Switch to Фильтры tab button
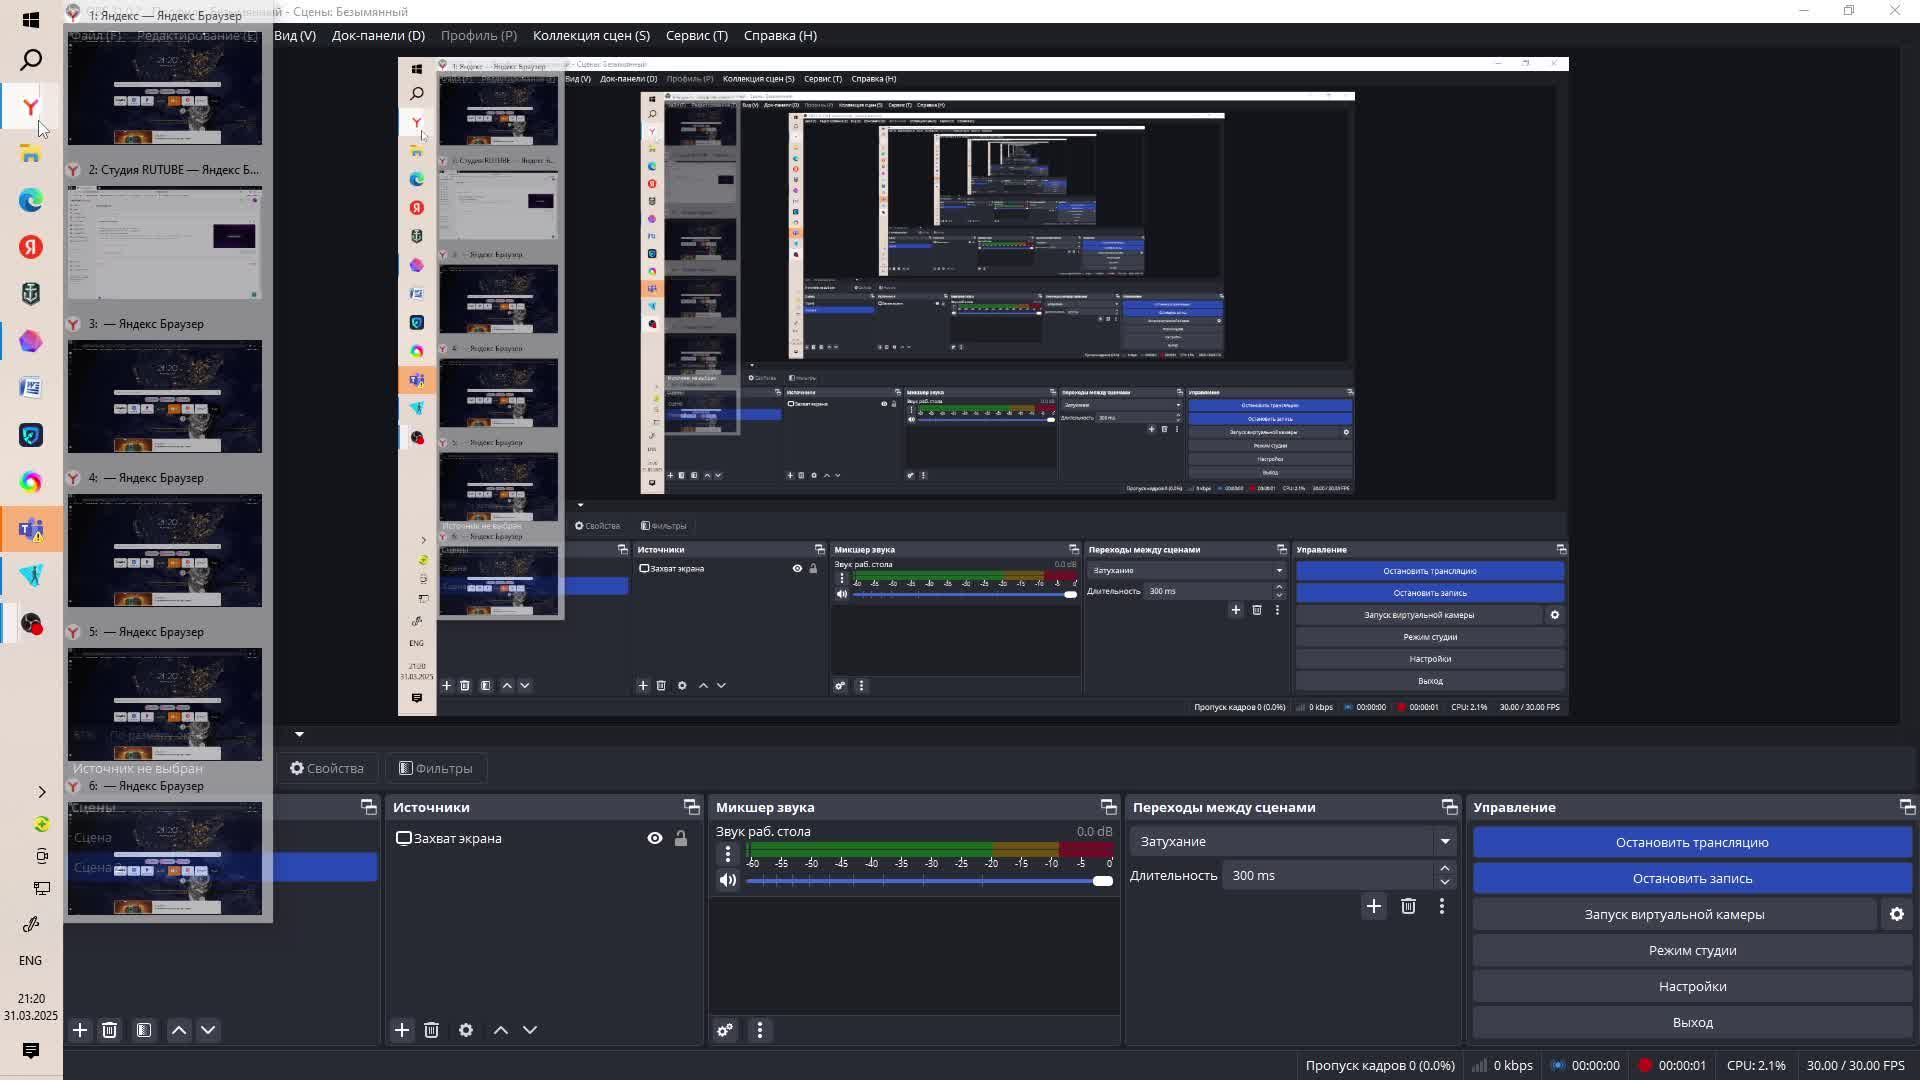The image size is (1920, 1080). 435,768
